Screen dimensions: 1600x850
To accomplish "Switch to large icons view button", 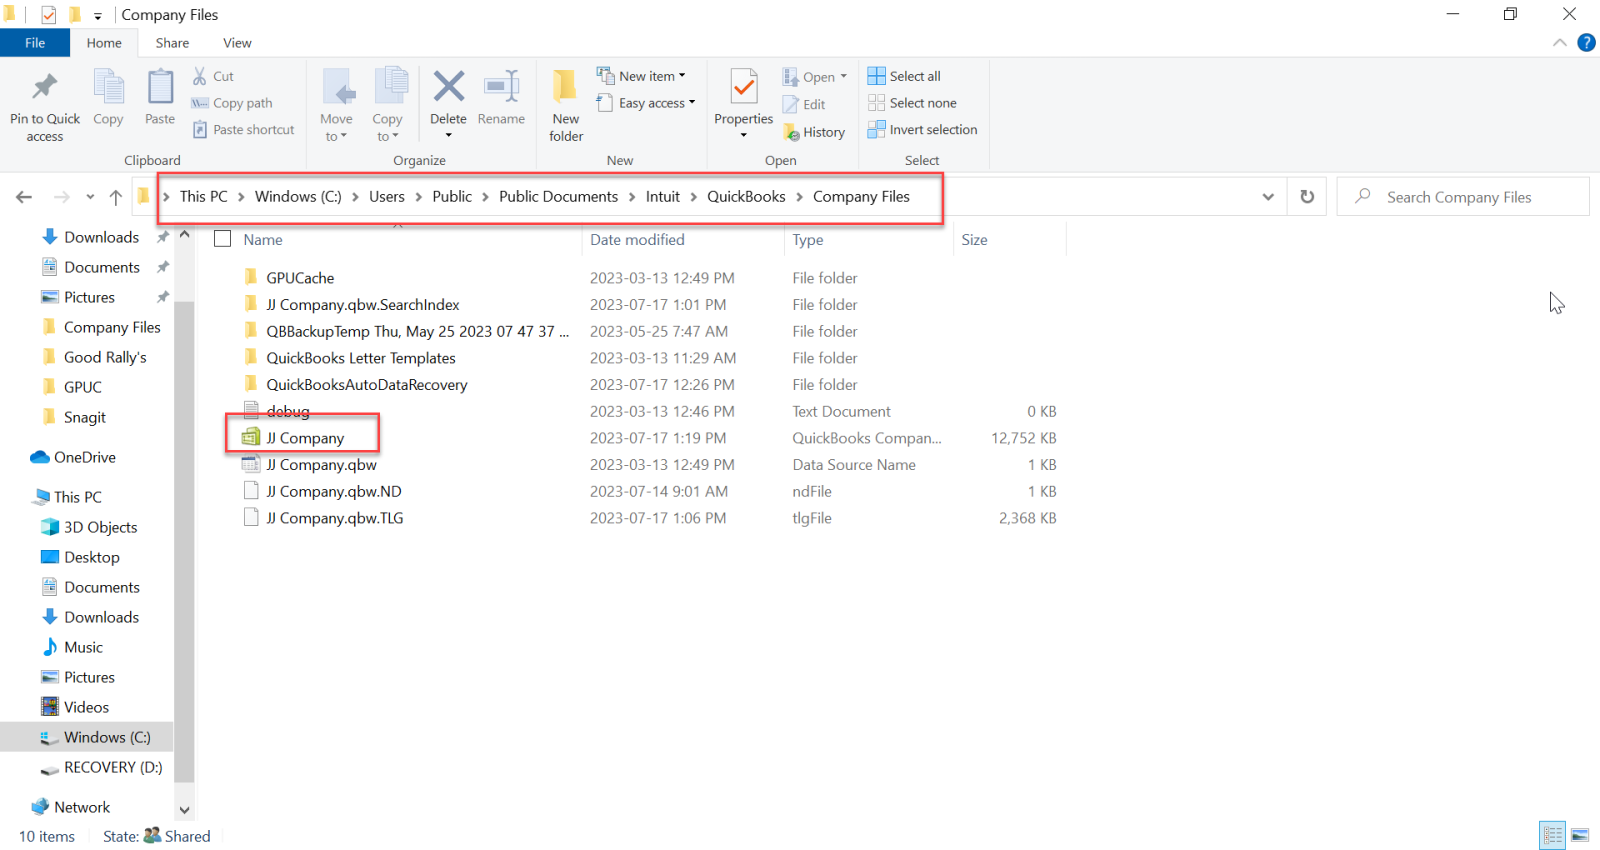I will click(1580, 835).
